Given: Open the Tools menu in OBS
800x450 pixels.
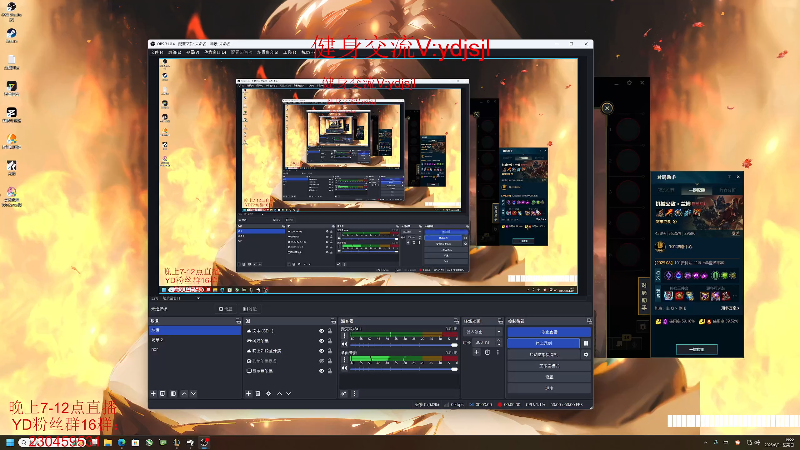Looking at the screenshot, I should tap(290, 53).
